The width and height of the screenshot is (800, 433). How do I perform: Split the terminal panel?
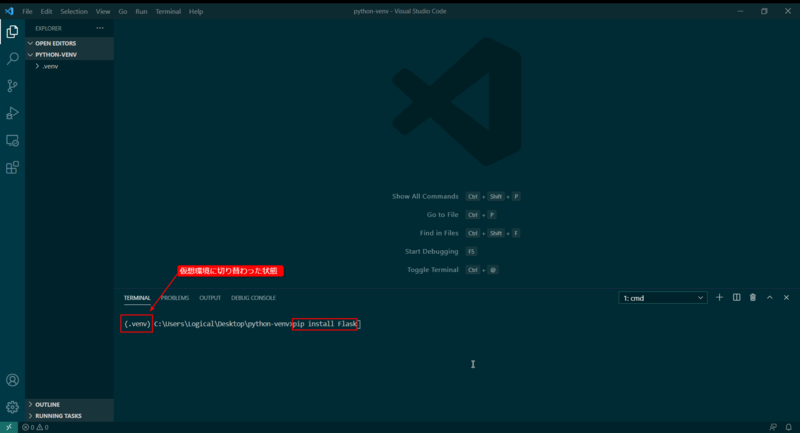[736, 297]
